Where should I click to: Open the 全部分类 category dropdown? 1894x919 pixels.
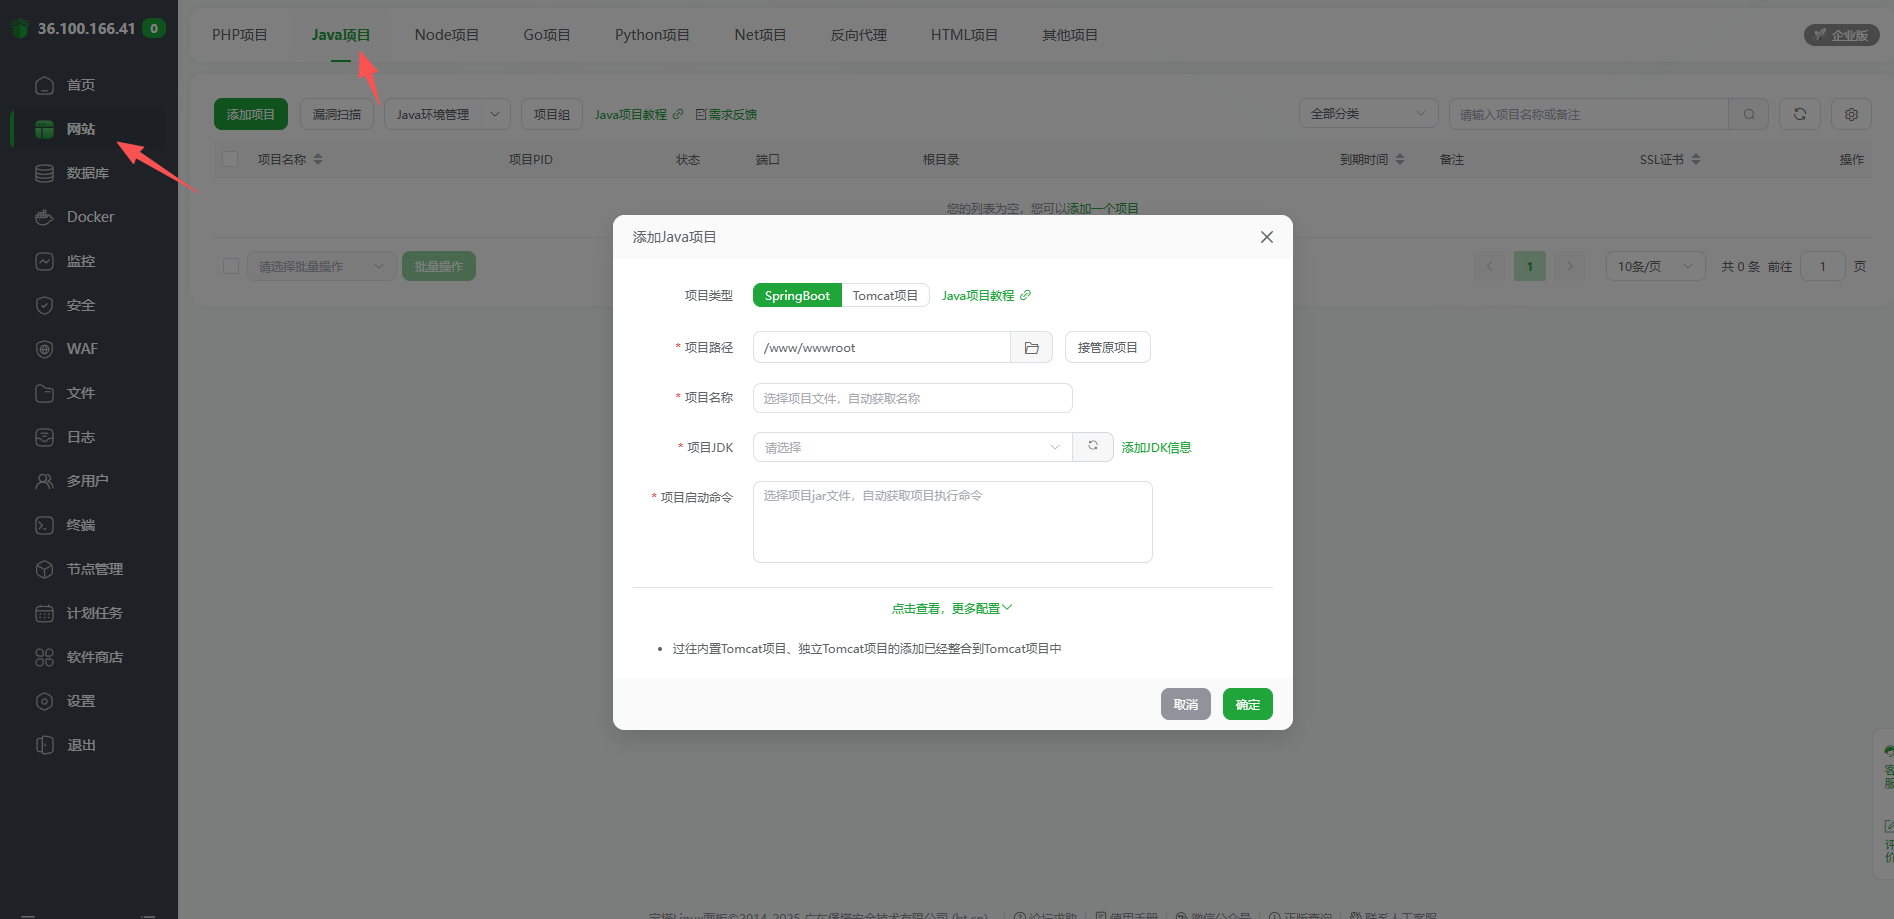click(1367, 113)
